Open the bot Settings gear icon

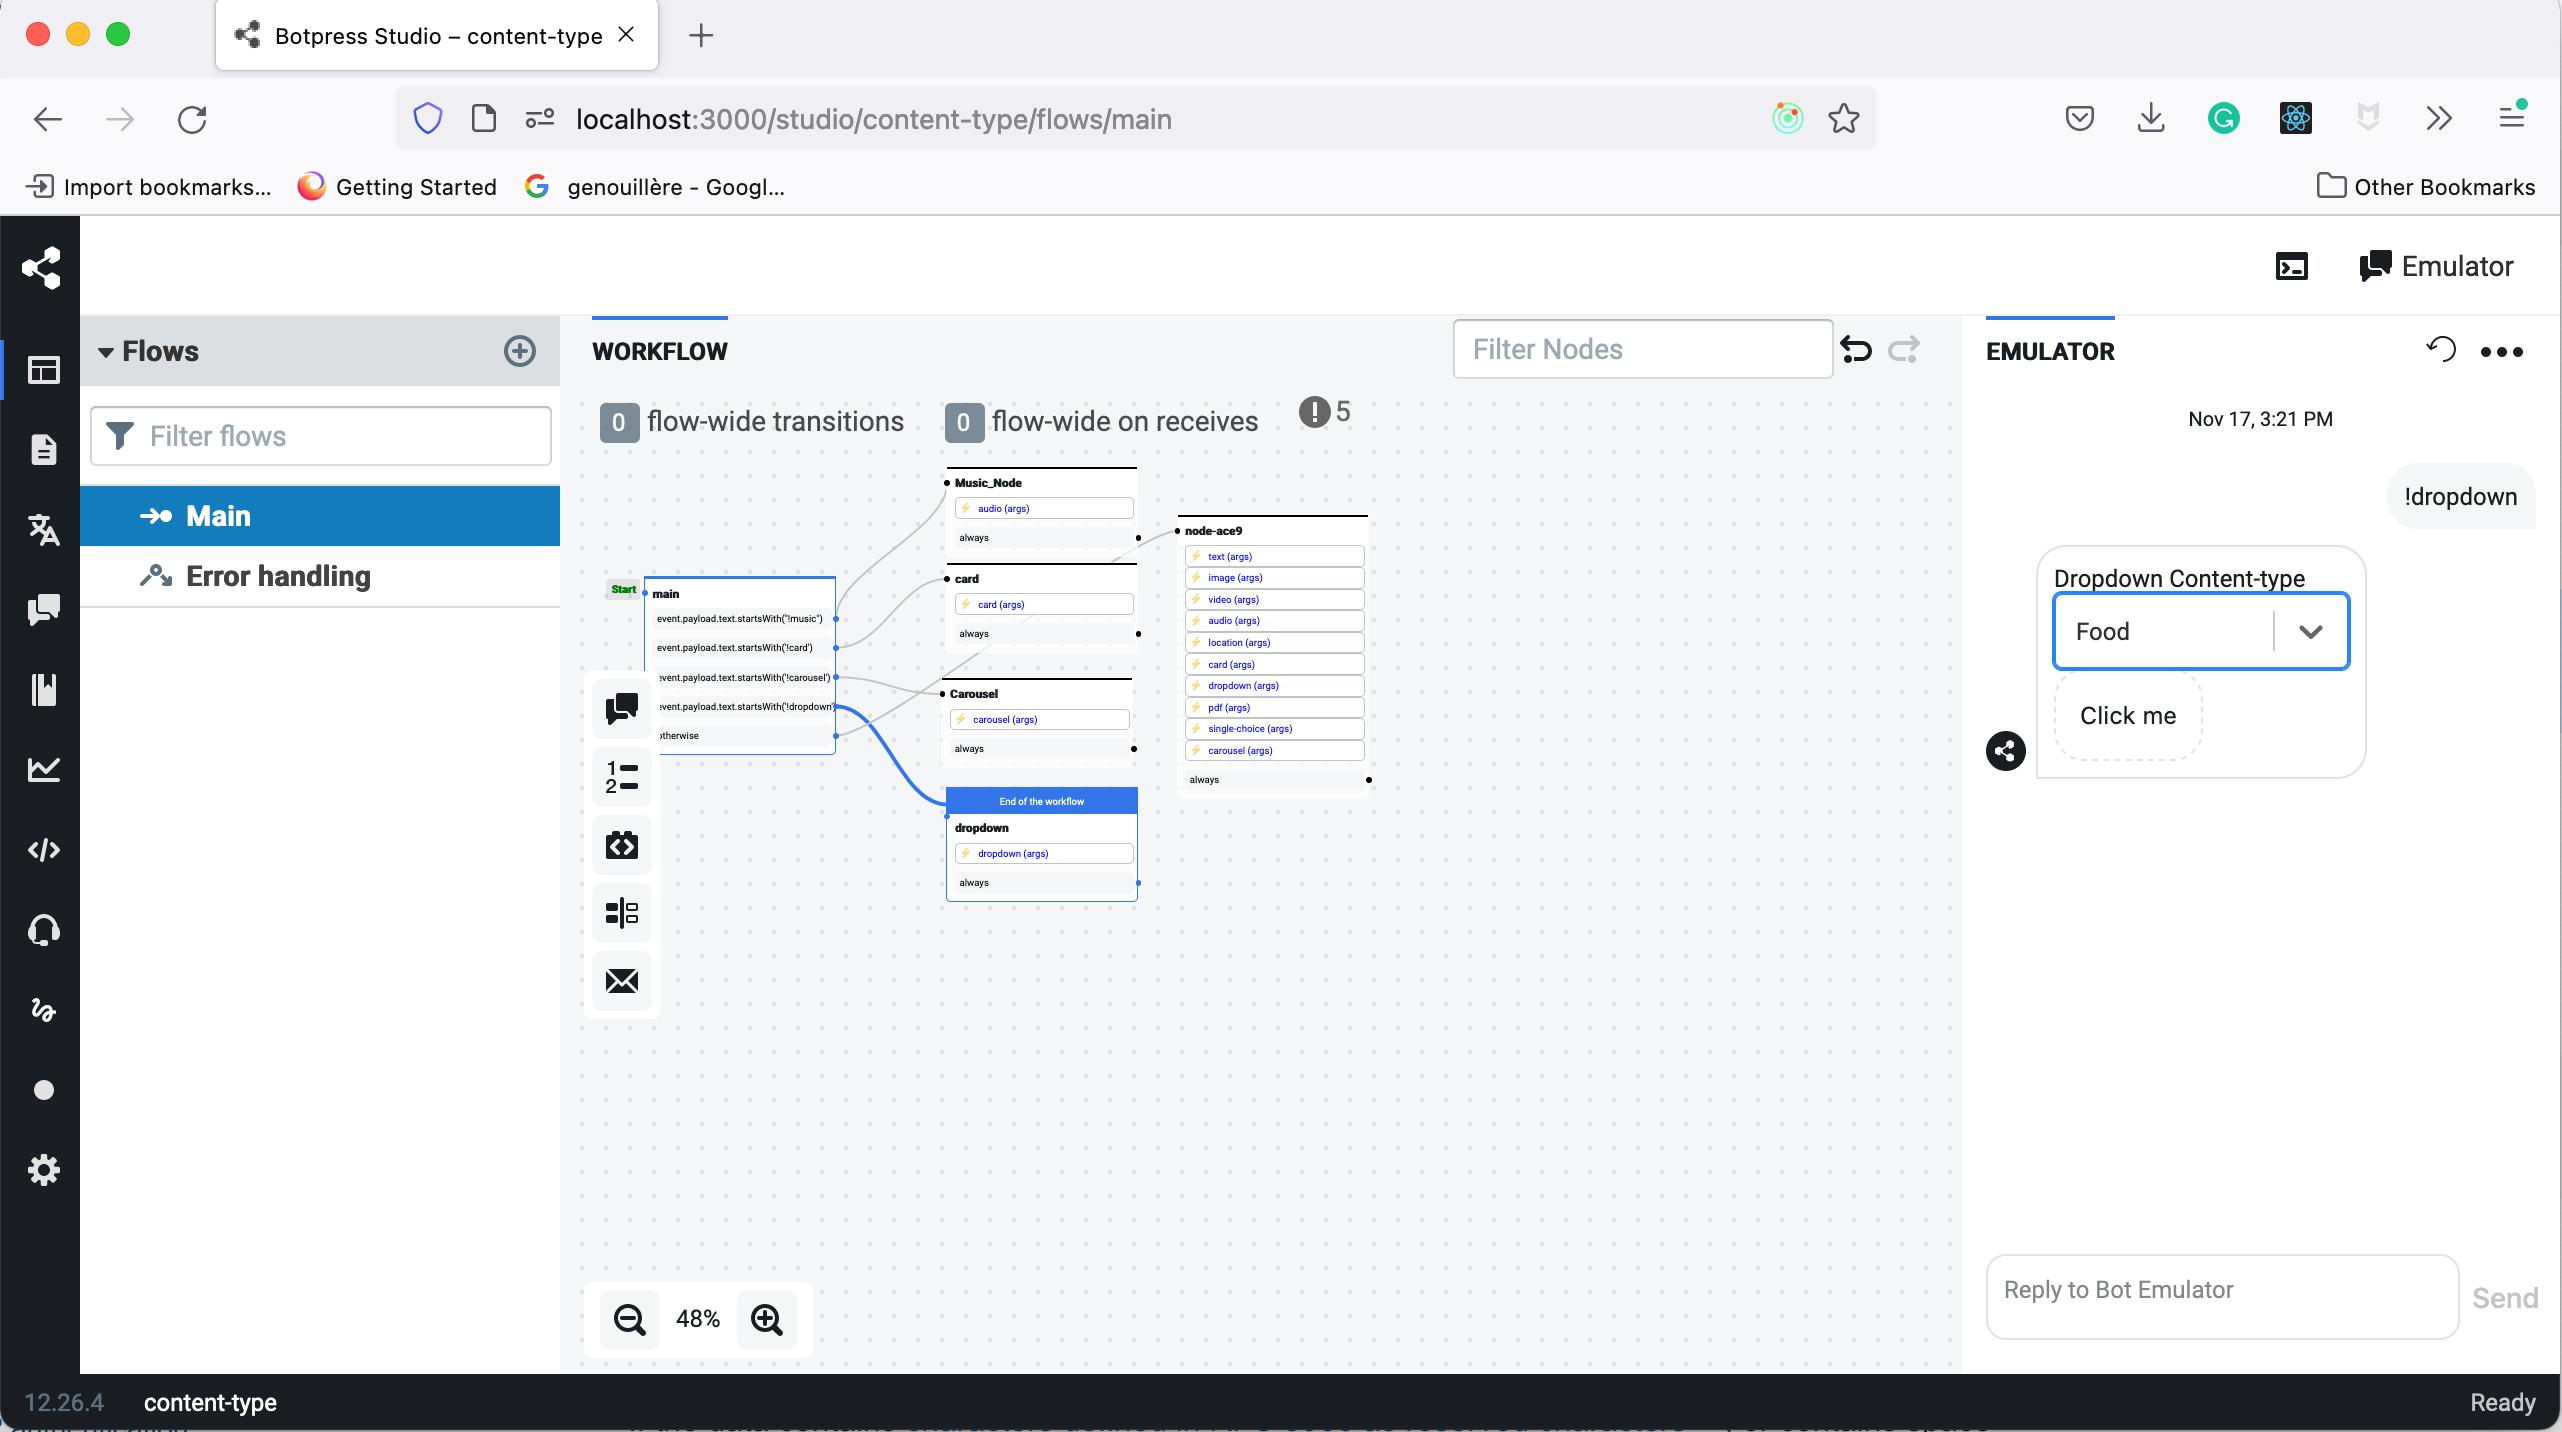(x=43, y=1170)
